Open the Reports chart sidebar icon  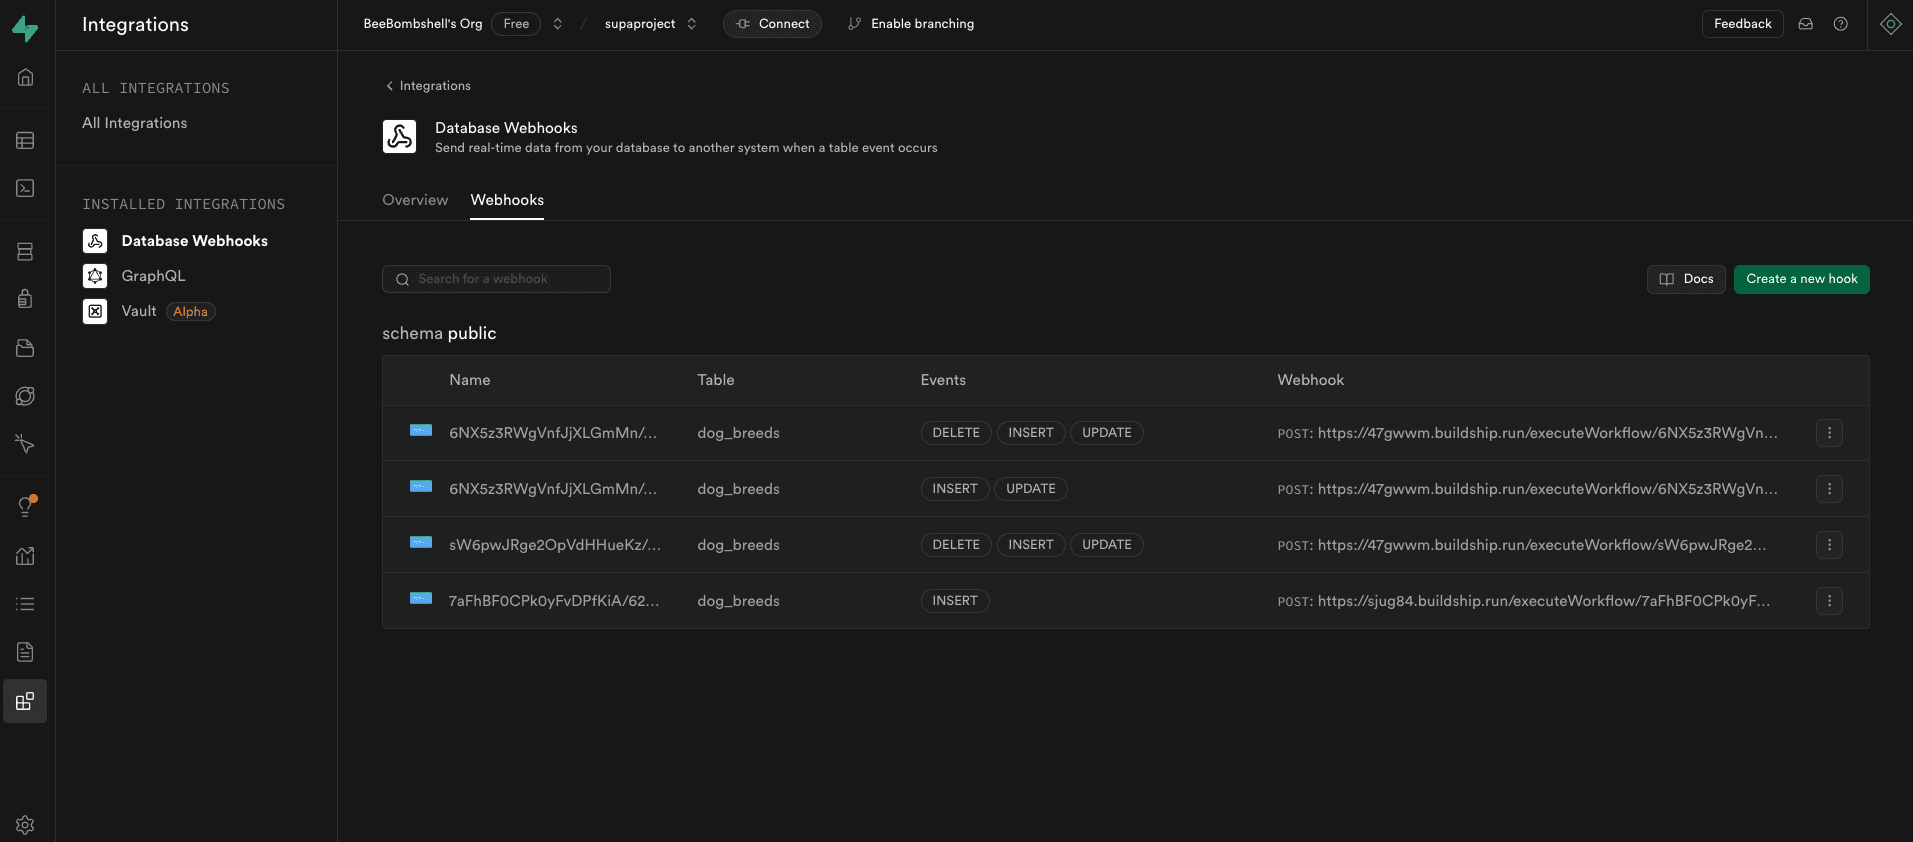(26, 555)
